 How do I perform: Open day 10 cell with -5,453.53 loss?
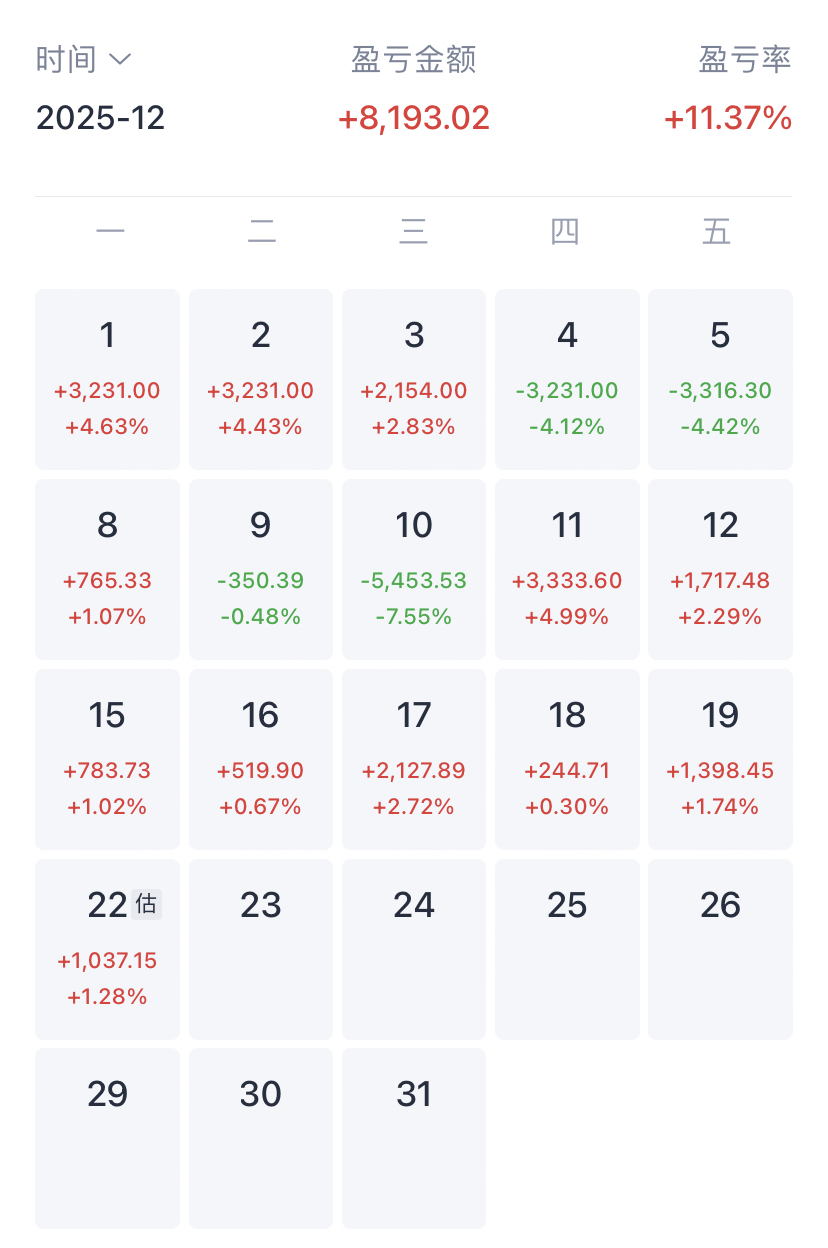tap(413, 569)
